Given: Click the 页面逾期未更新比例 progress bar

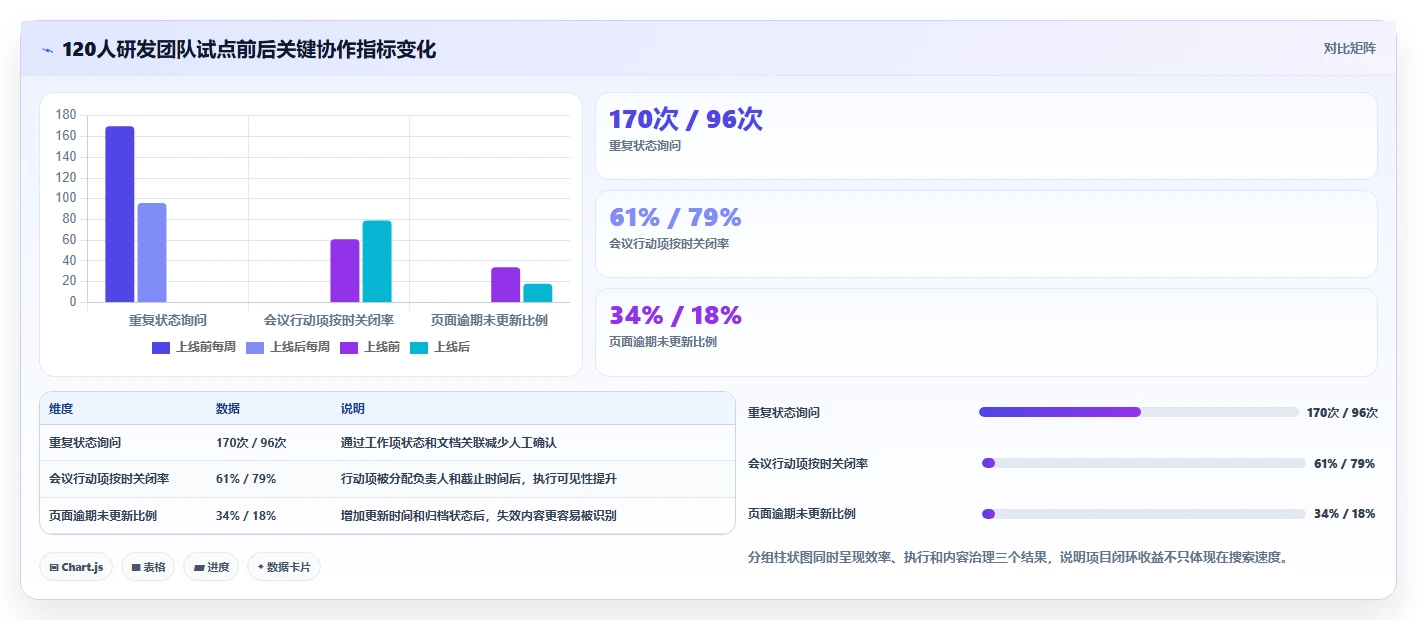Looking at the screenshot, I should point(1144,514).
